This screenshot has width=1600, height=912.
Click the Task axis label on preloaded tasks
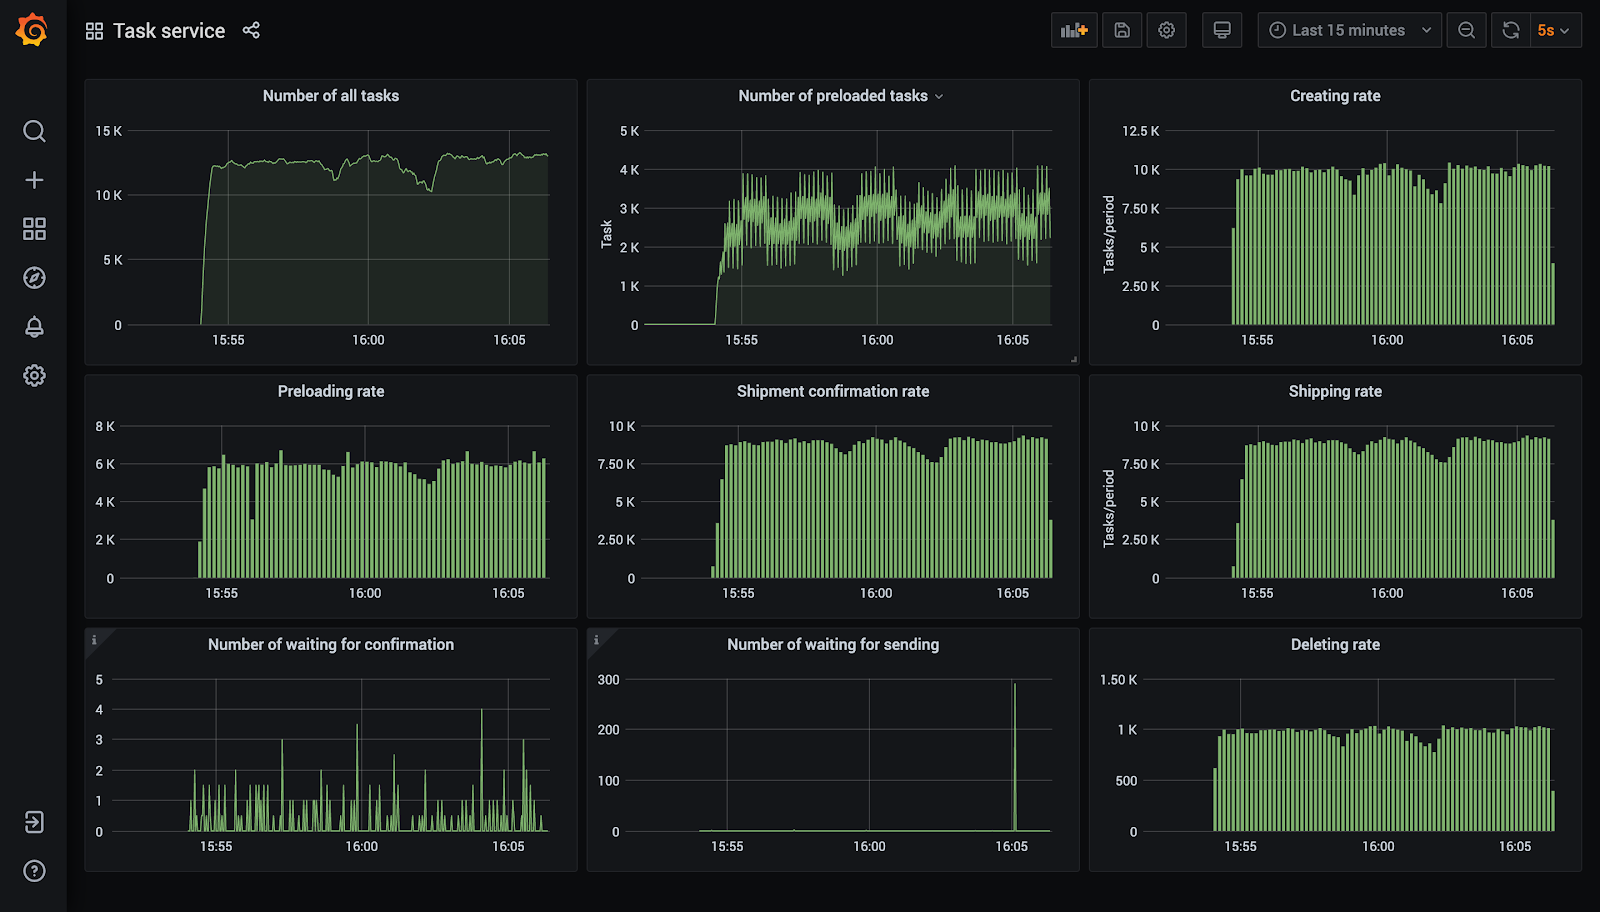(606, 234)
